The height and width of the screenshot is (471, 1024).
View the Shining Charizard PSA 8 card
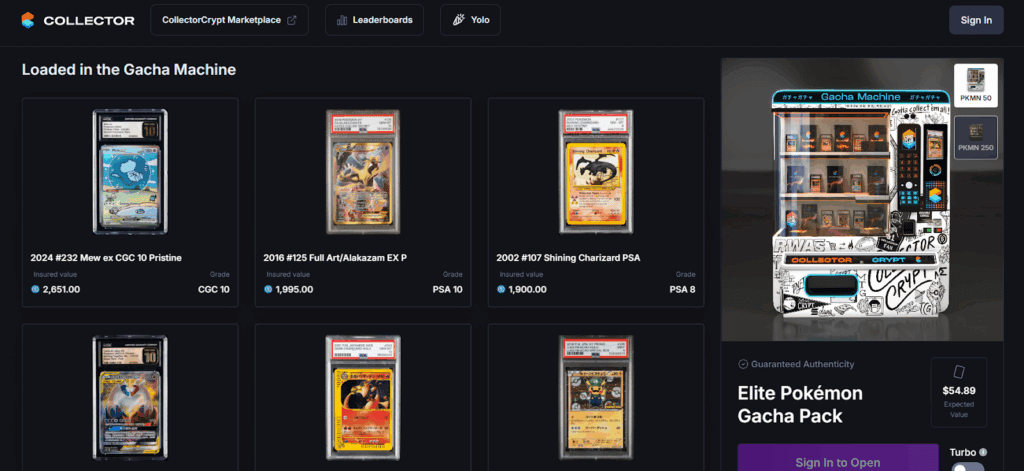tap(596, 203)
